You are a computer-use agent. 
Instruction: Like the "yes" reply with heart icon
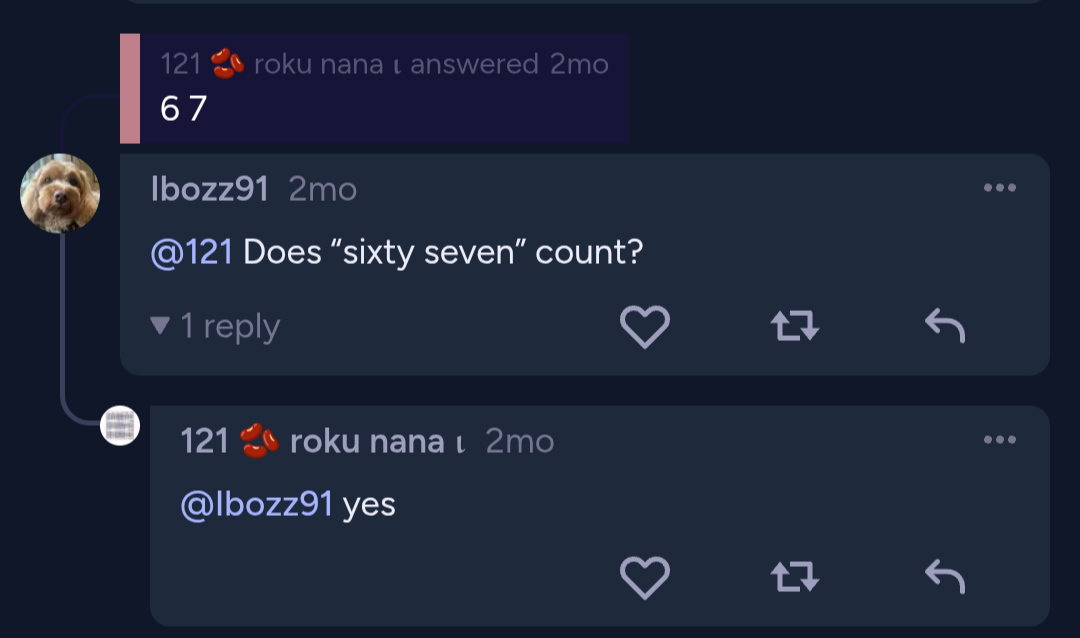click(x=645, y=577)
